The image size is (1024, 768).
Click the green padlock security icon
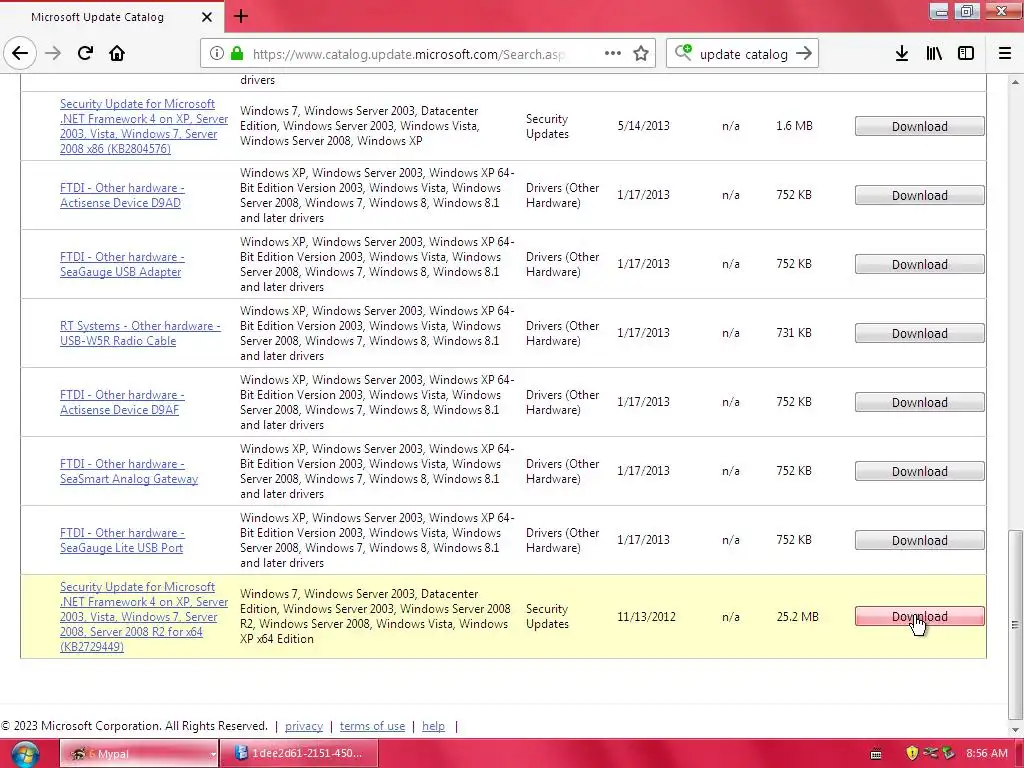click(x=237, y=54)
